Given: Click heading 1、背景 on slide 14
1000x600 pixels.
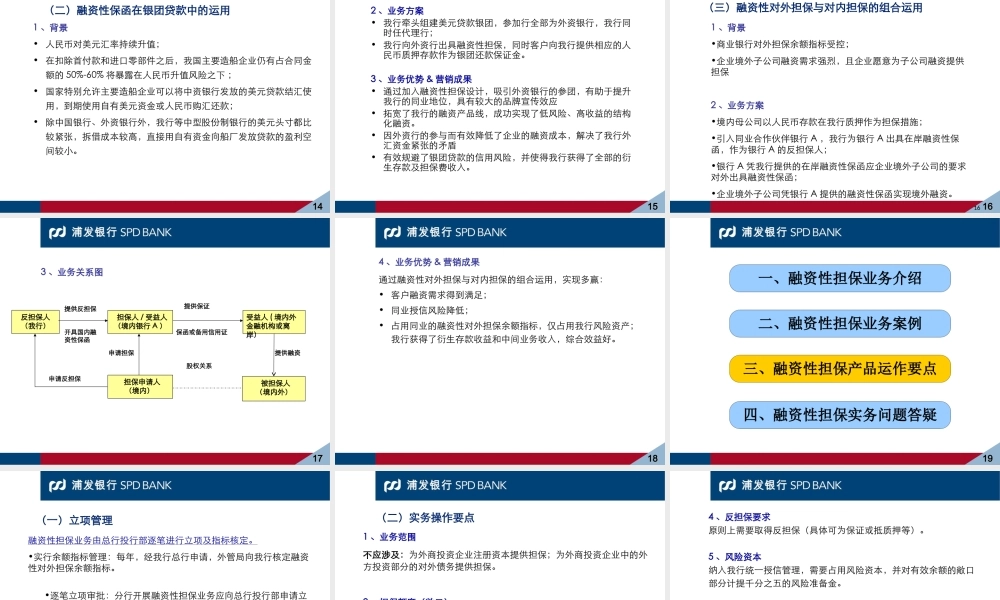Looking at the screenshot, I should [50, 27].
